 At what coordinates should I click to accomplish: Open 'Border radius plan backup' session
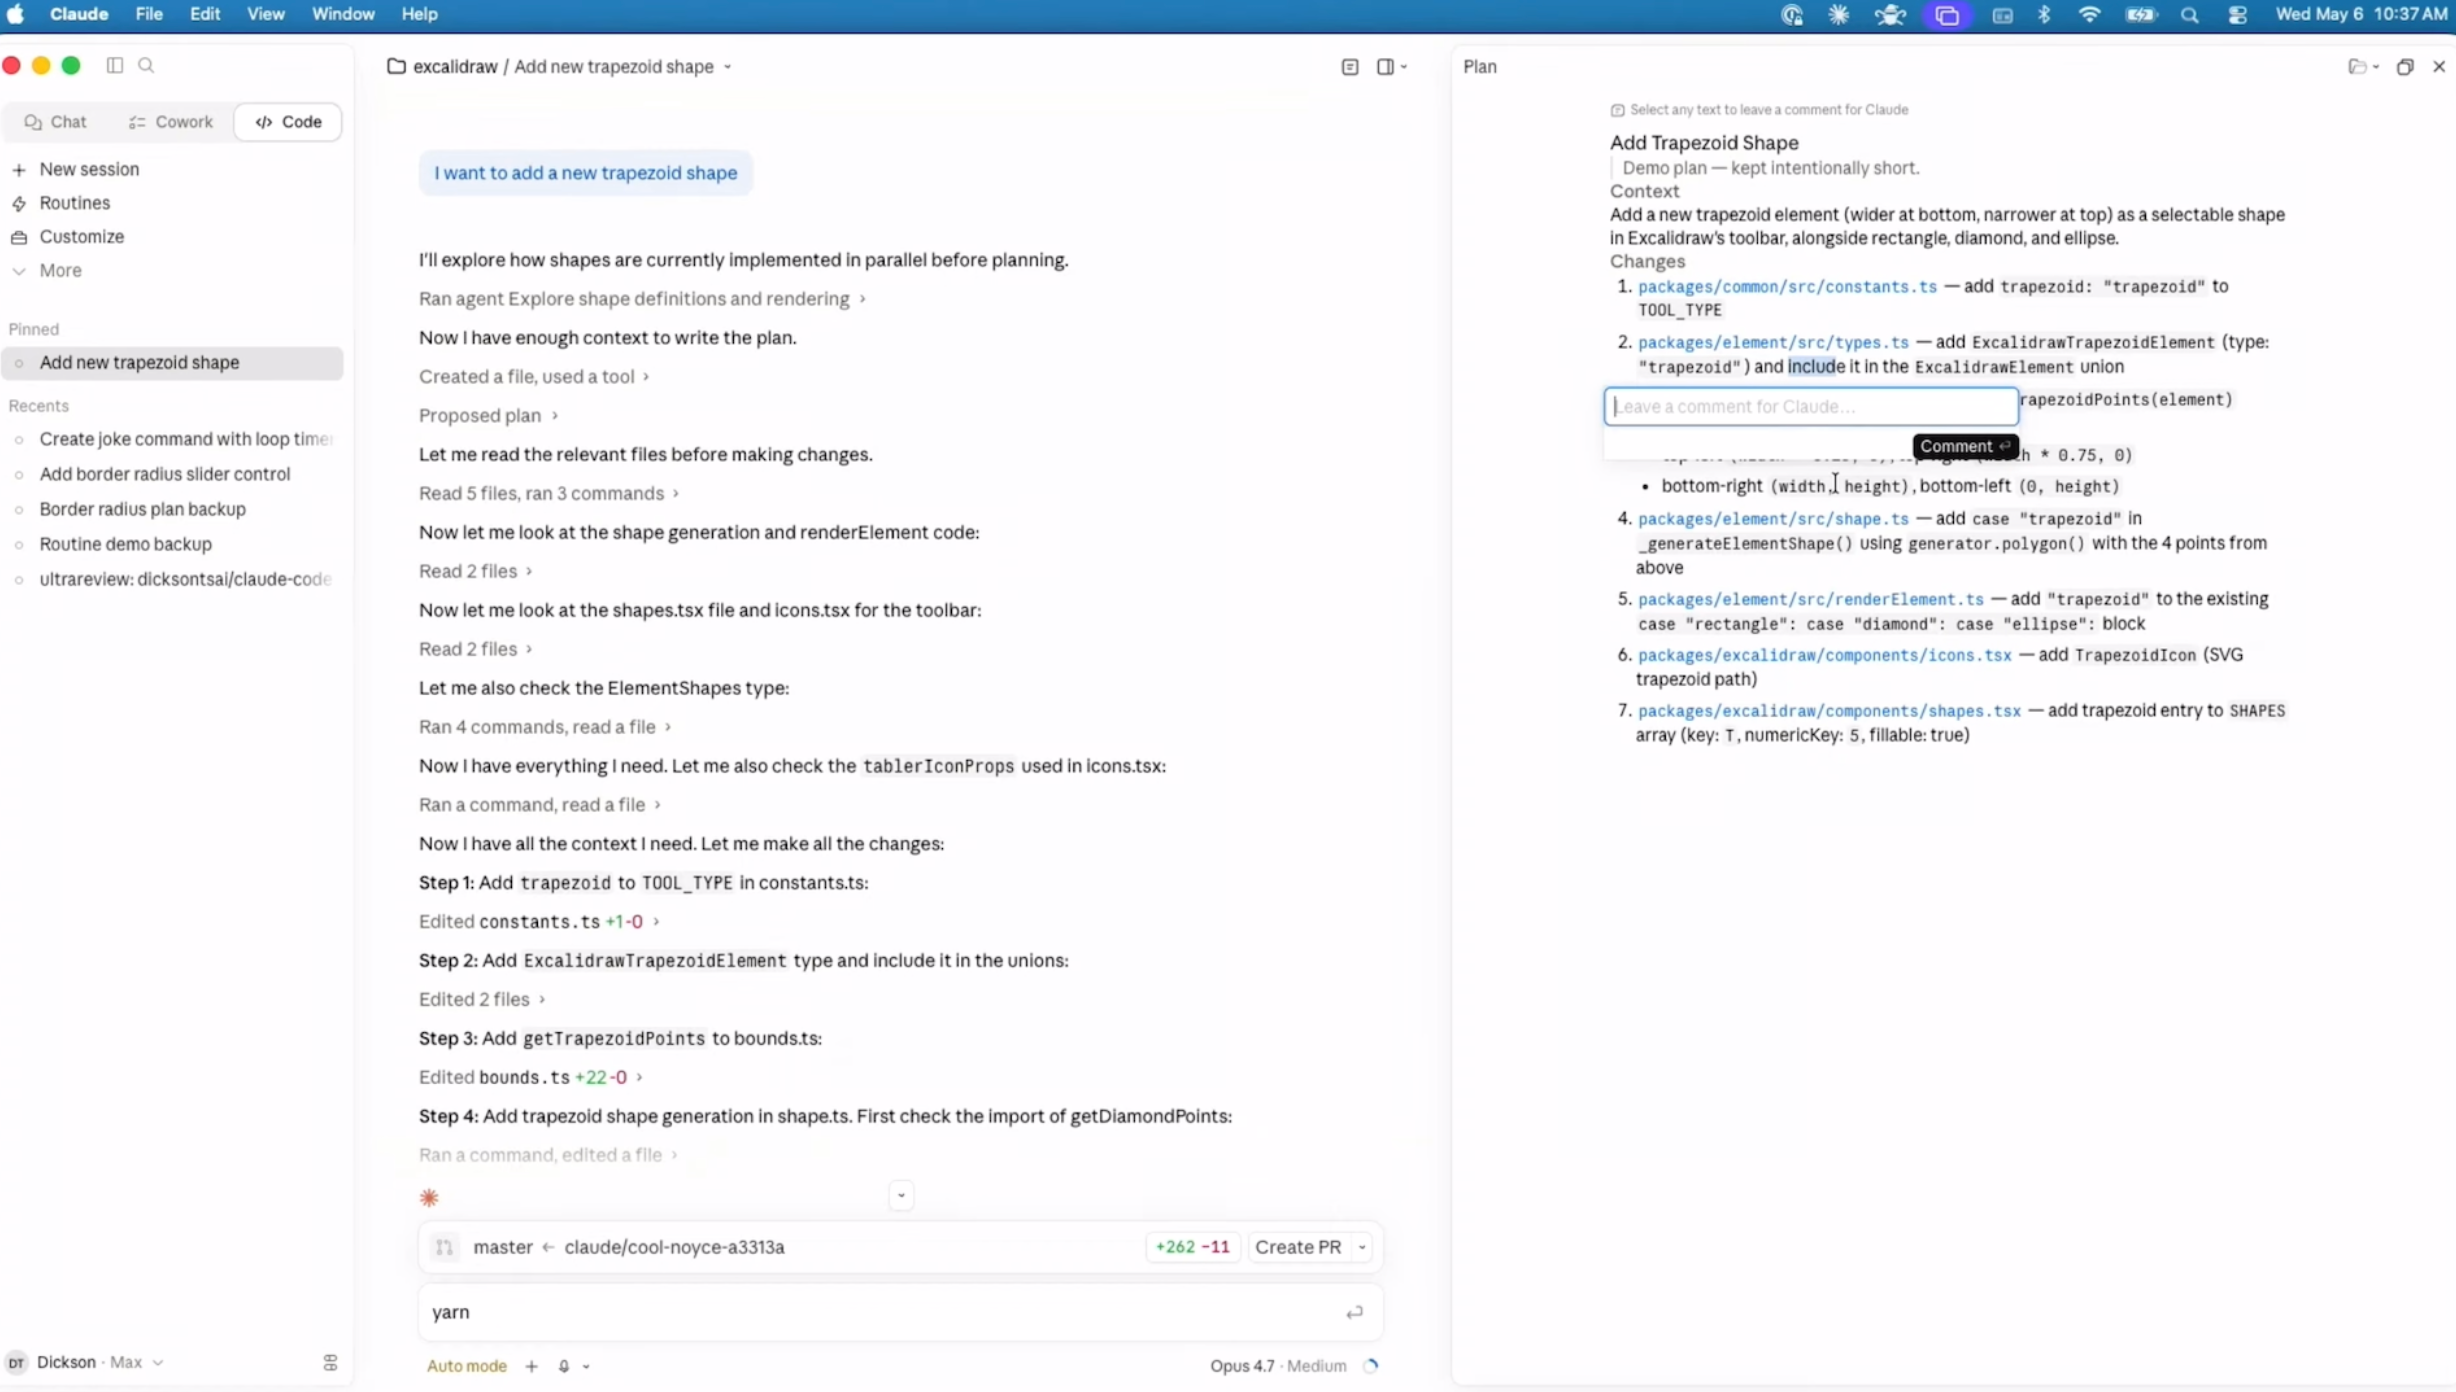point(173,510)
